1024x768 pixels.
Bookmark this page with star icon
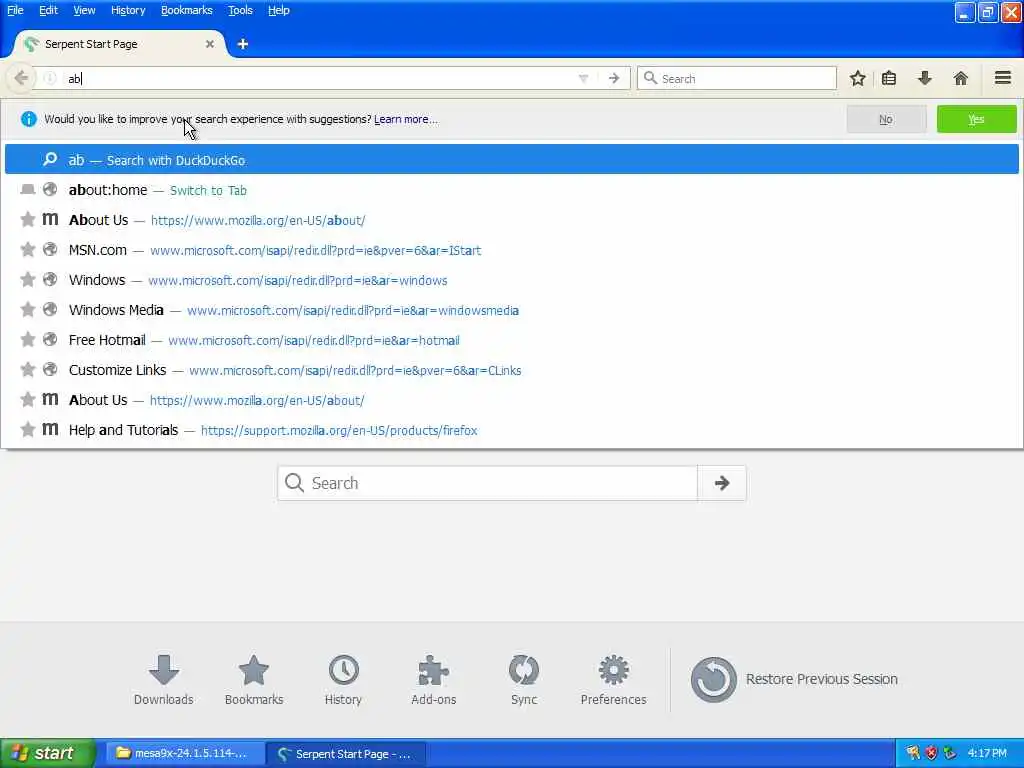857,79
